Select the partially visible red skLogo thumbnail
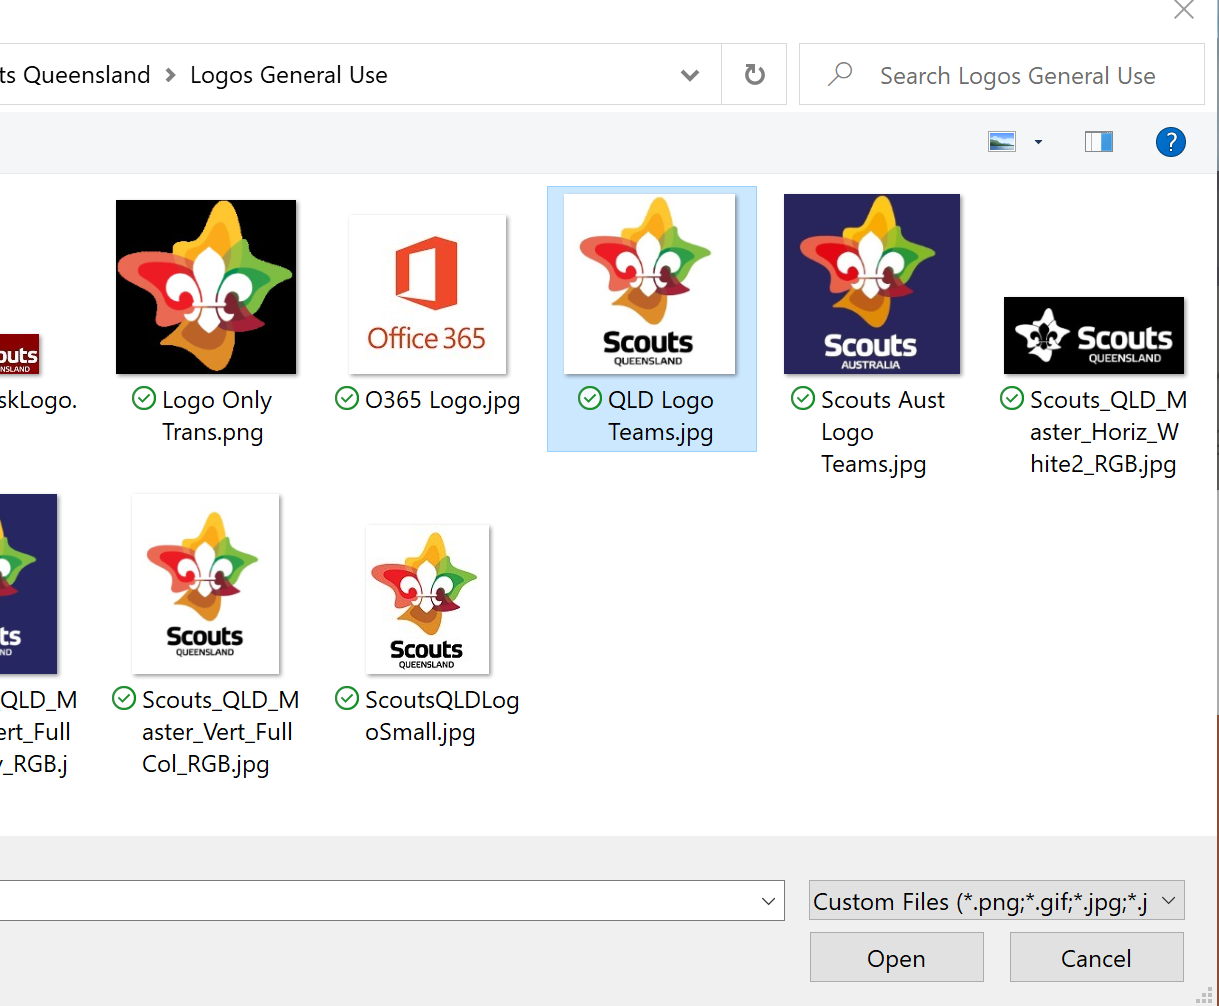The width and height of the screenshot is (1219, 1006). click(19, 354)
